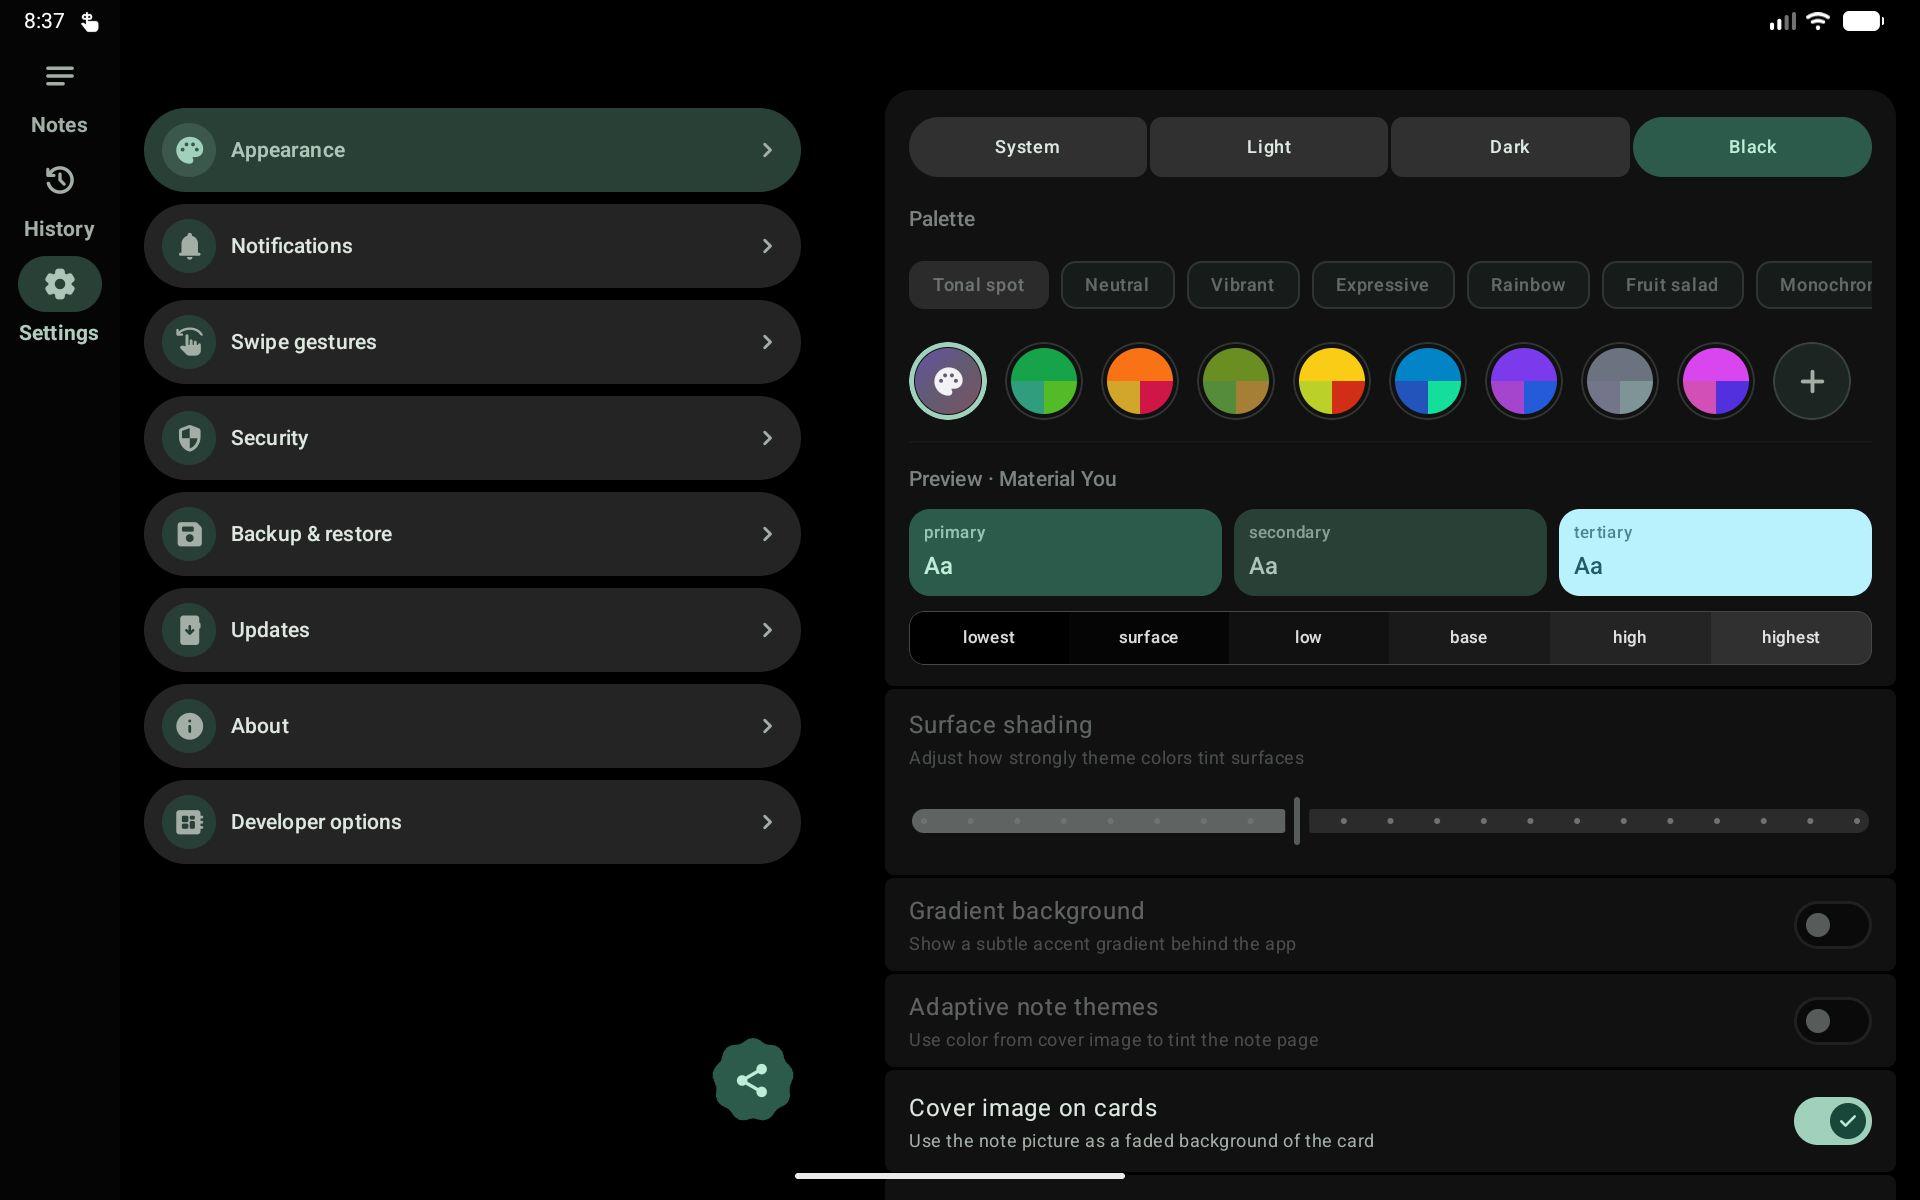Open the Notes section label in sidebar
This screenshot has width=1920, height=1200.
point(59,125)
